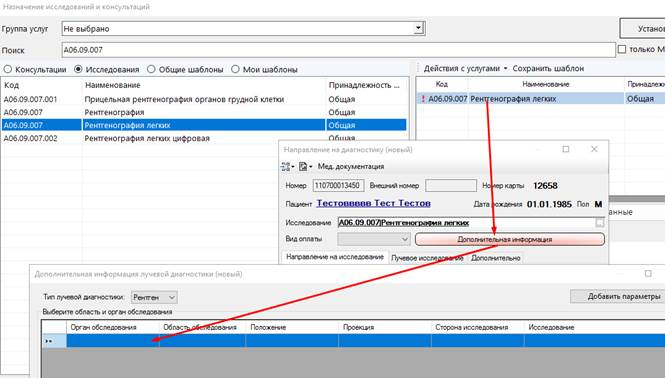Click the lookup button in Исследование field
Image resolution: width=665 pixels, height=378 pixels.
pyautogui.click(x=599, y=222)
